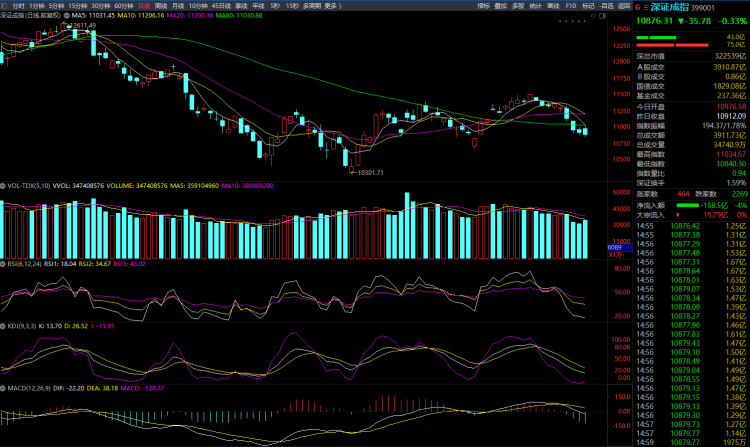The height and width of the screenshot is (447, 750).
Task: Click the small square icon at chart top-right
Action: 603,17
